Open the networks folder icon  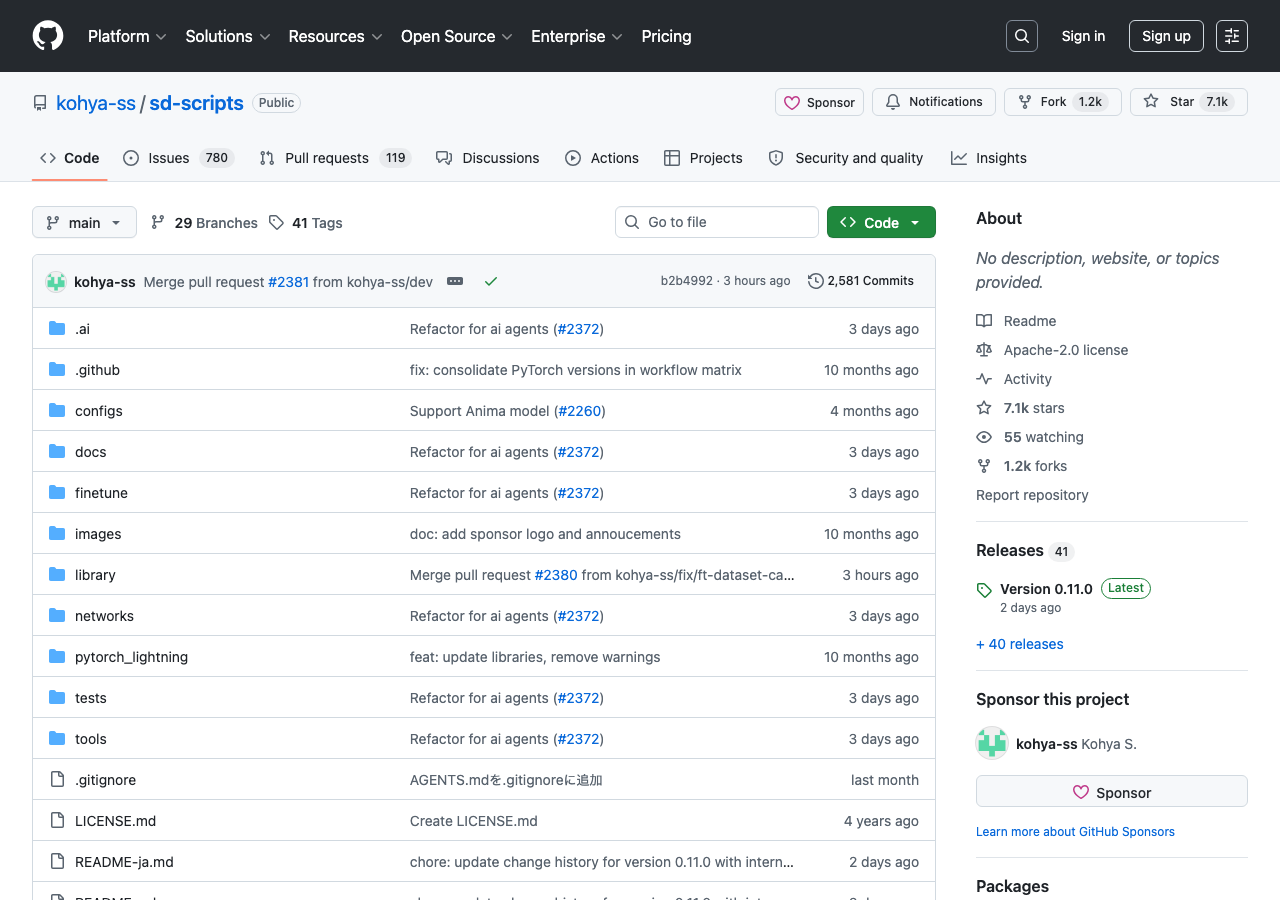(x=57, y=616)
